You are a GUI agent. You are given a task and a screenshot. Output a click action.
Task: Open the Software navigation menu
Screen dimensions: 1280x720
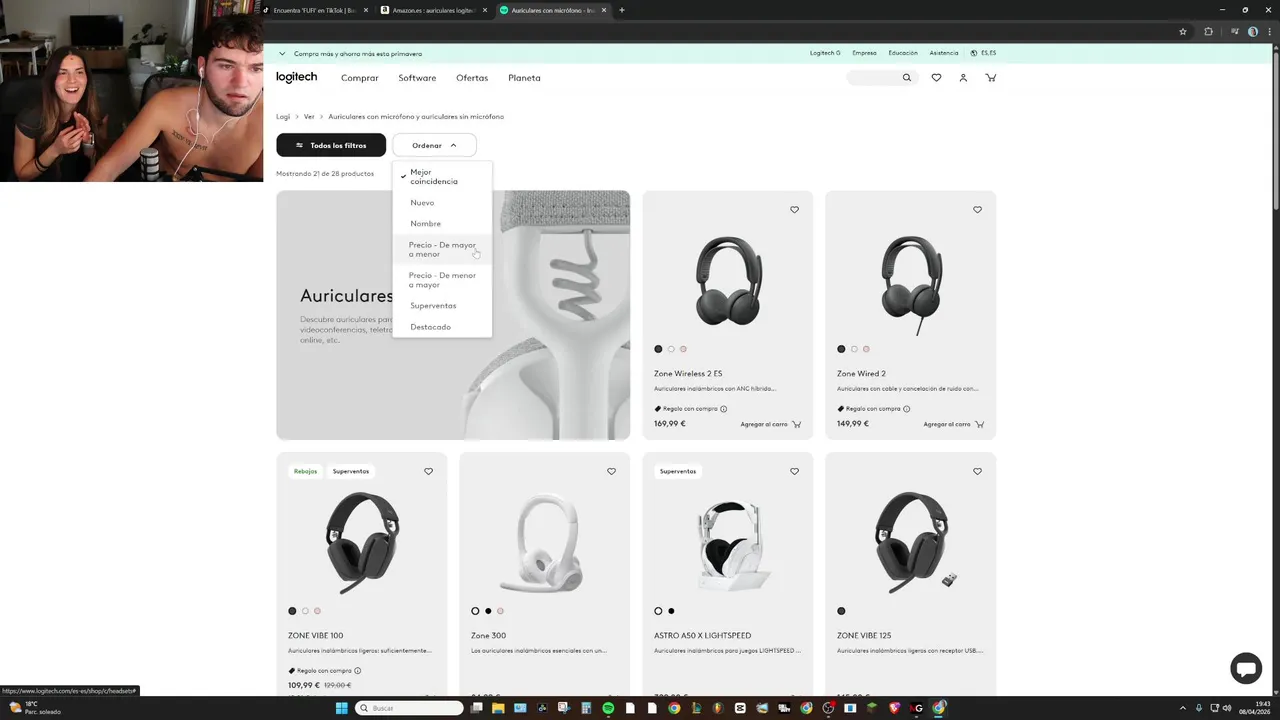pos(417,78)
